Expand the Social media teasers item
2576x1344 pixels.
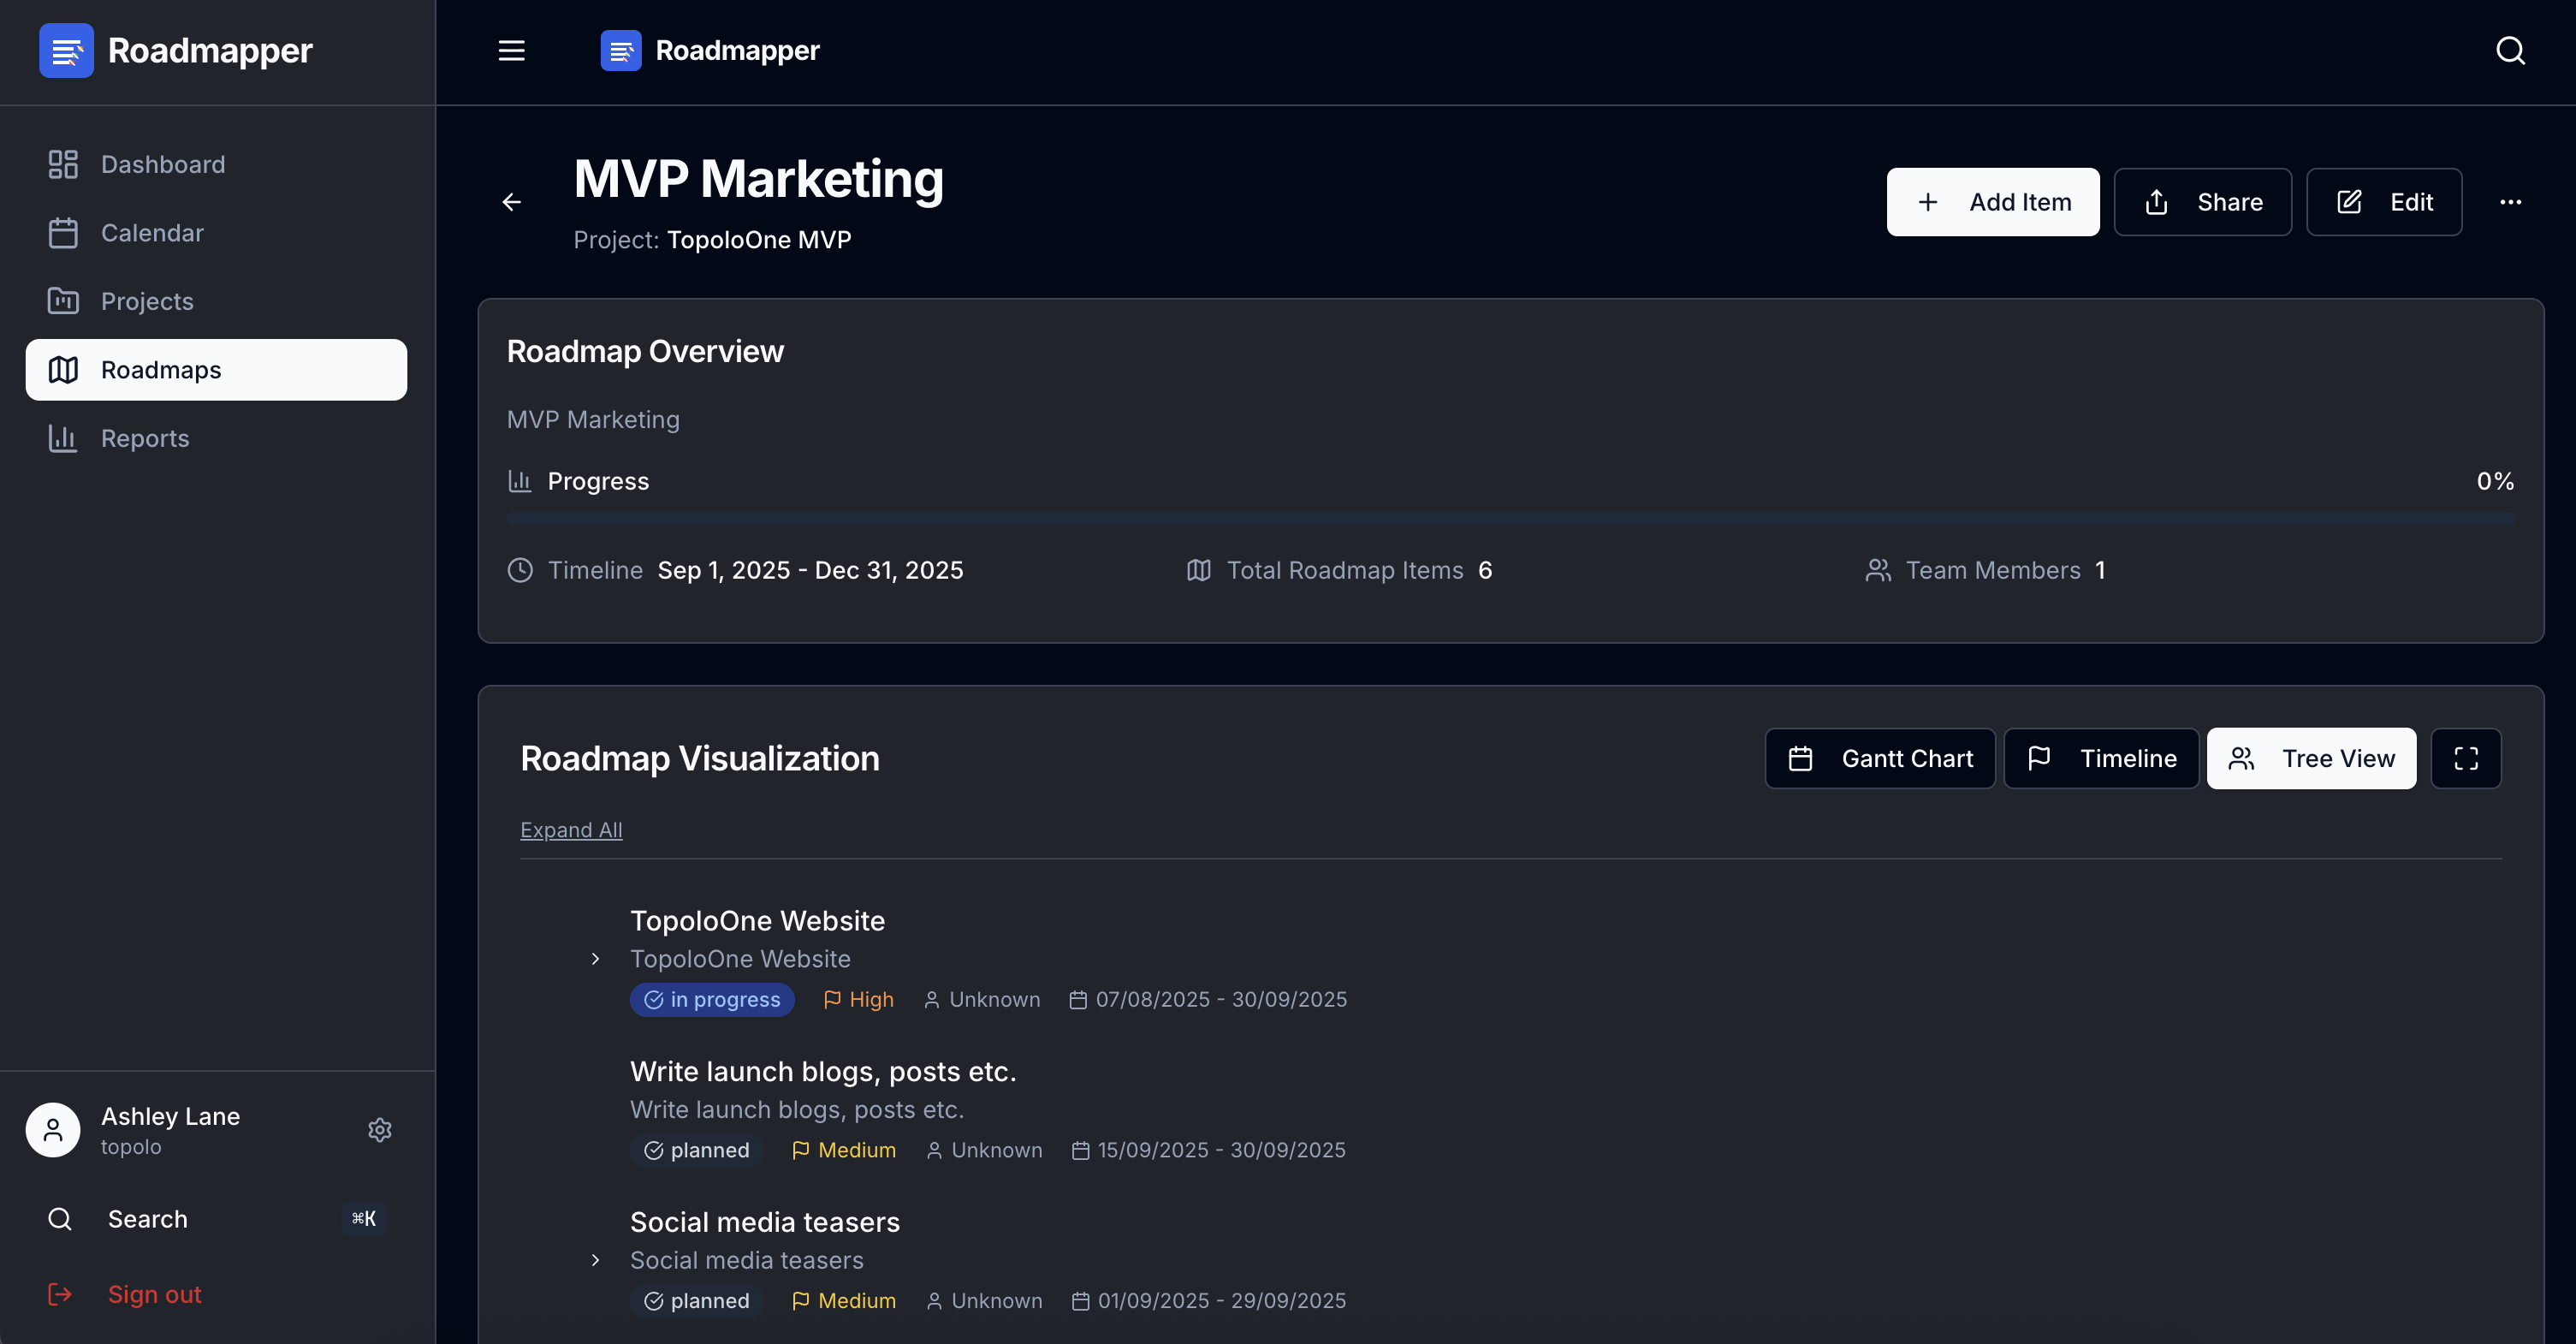595,1260
